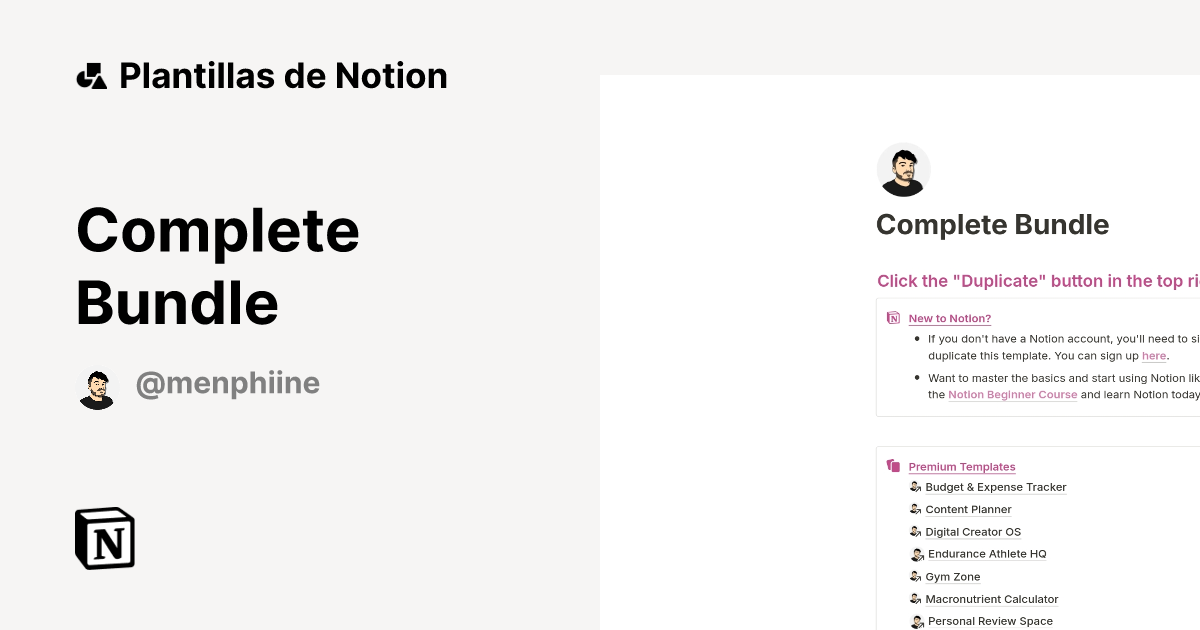Open the Digital Creator OS template link
This screenshot has width=1200, height=630.
[973, 531]
